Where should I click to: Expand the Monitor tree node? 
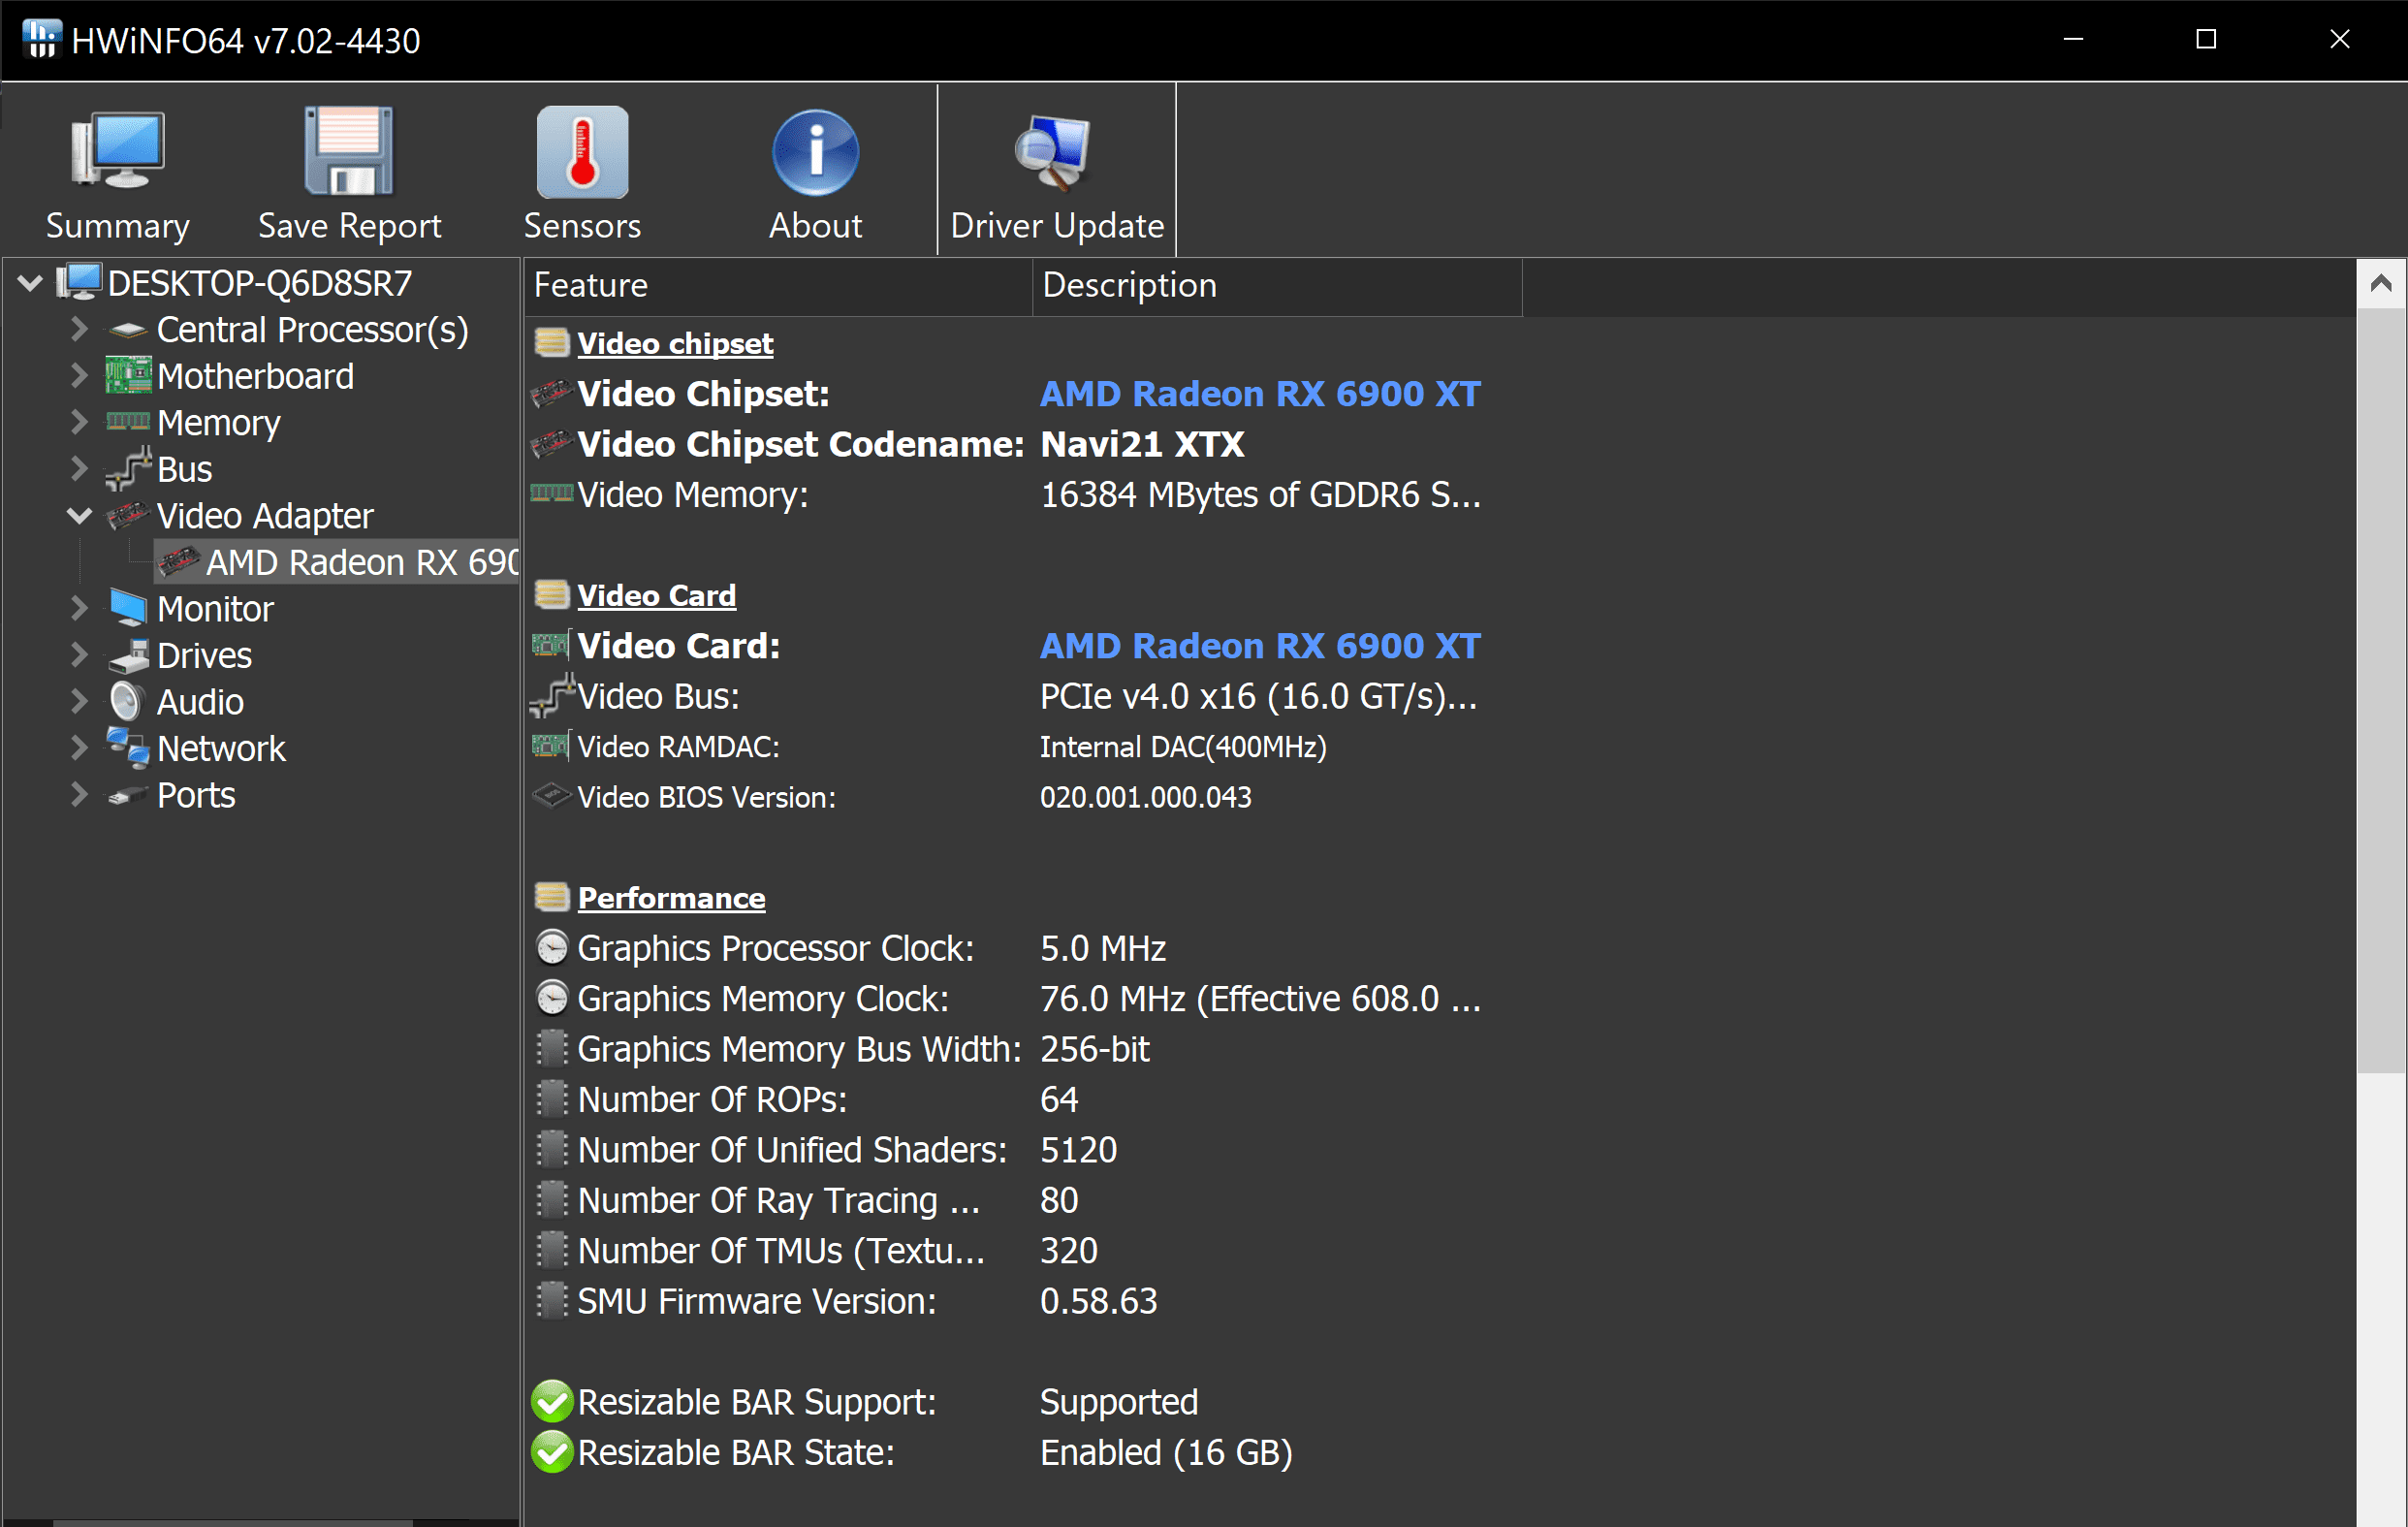pos(79,609)
